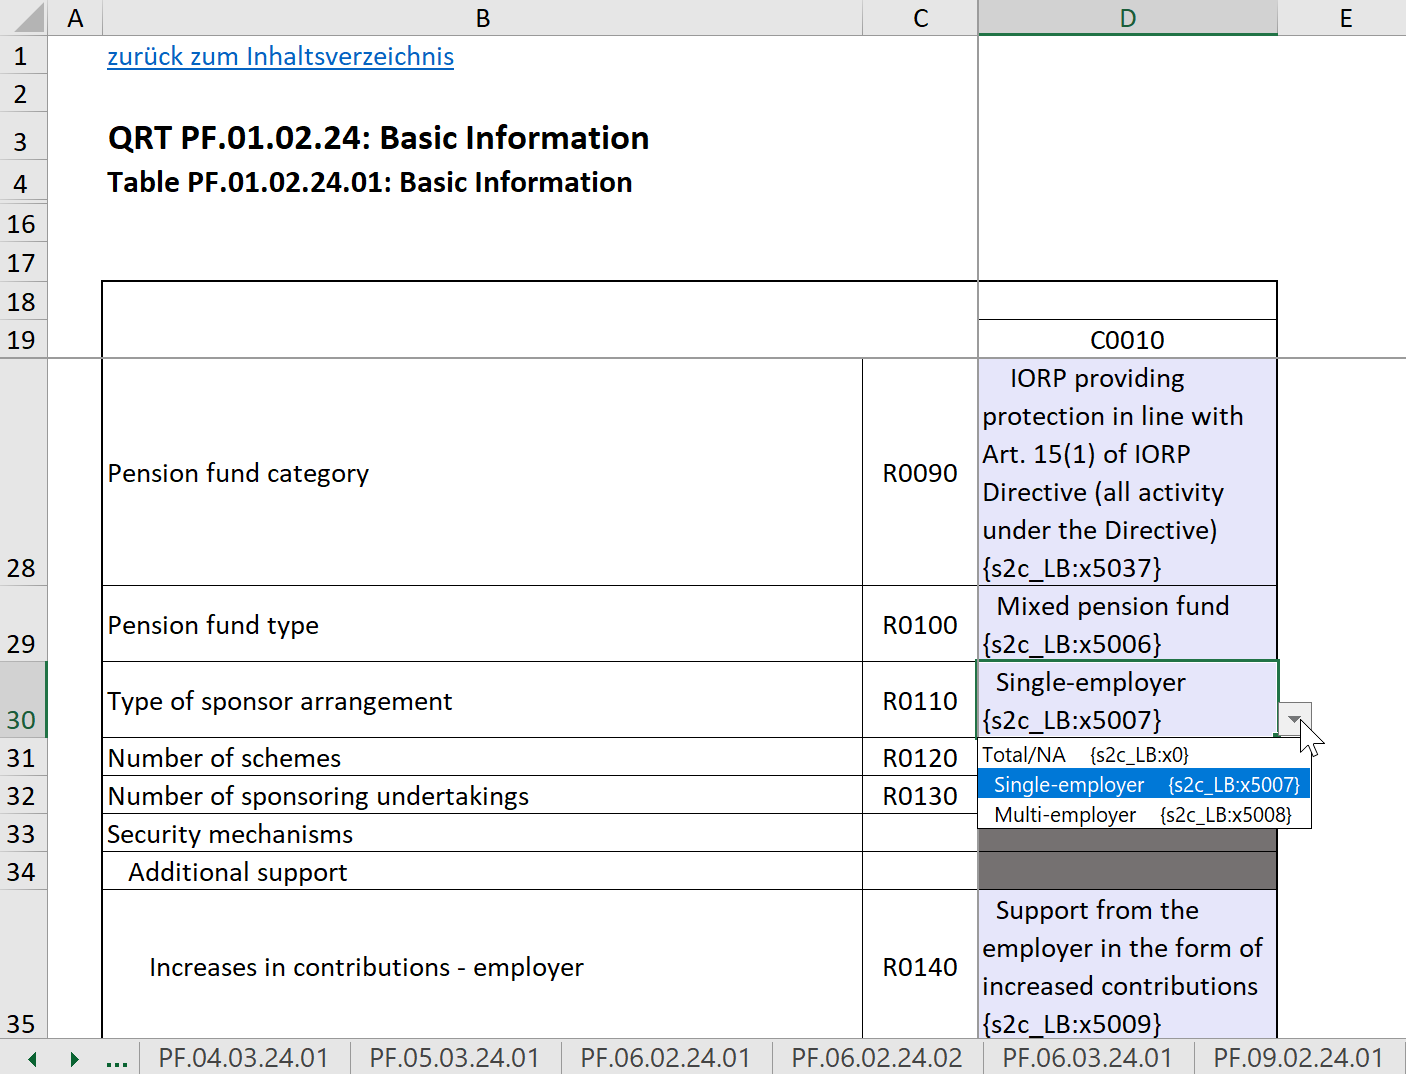Select Multi-employer option in list
1406x1074 pixels.
pyautogui.click(x=1143, y=815)
